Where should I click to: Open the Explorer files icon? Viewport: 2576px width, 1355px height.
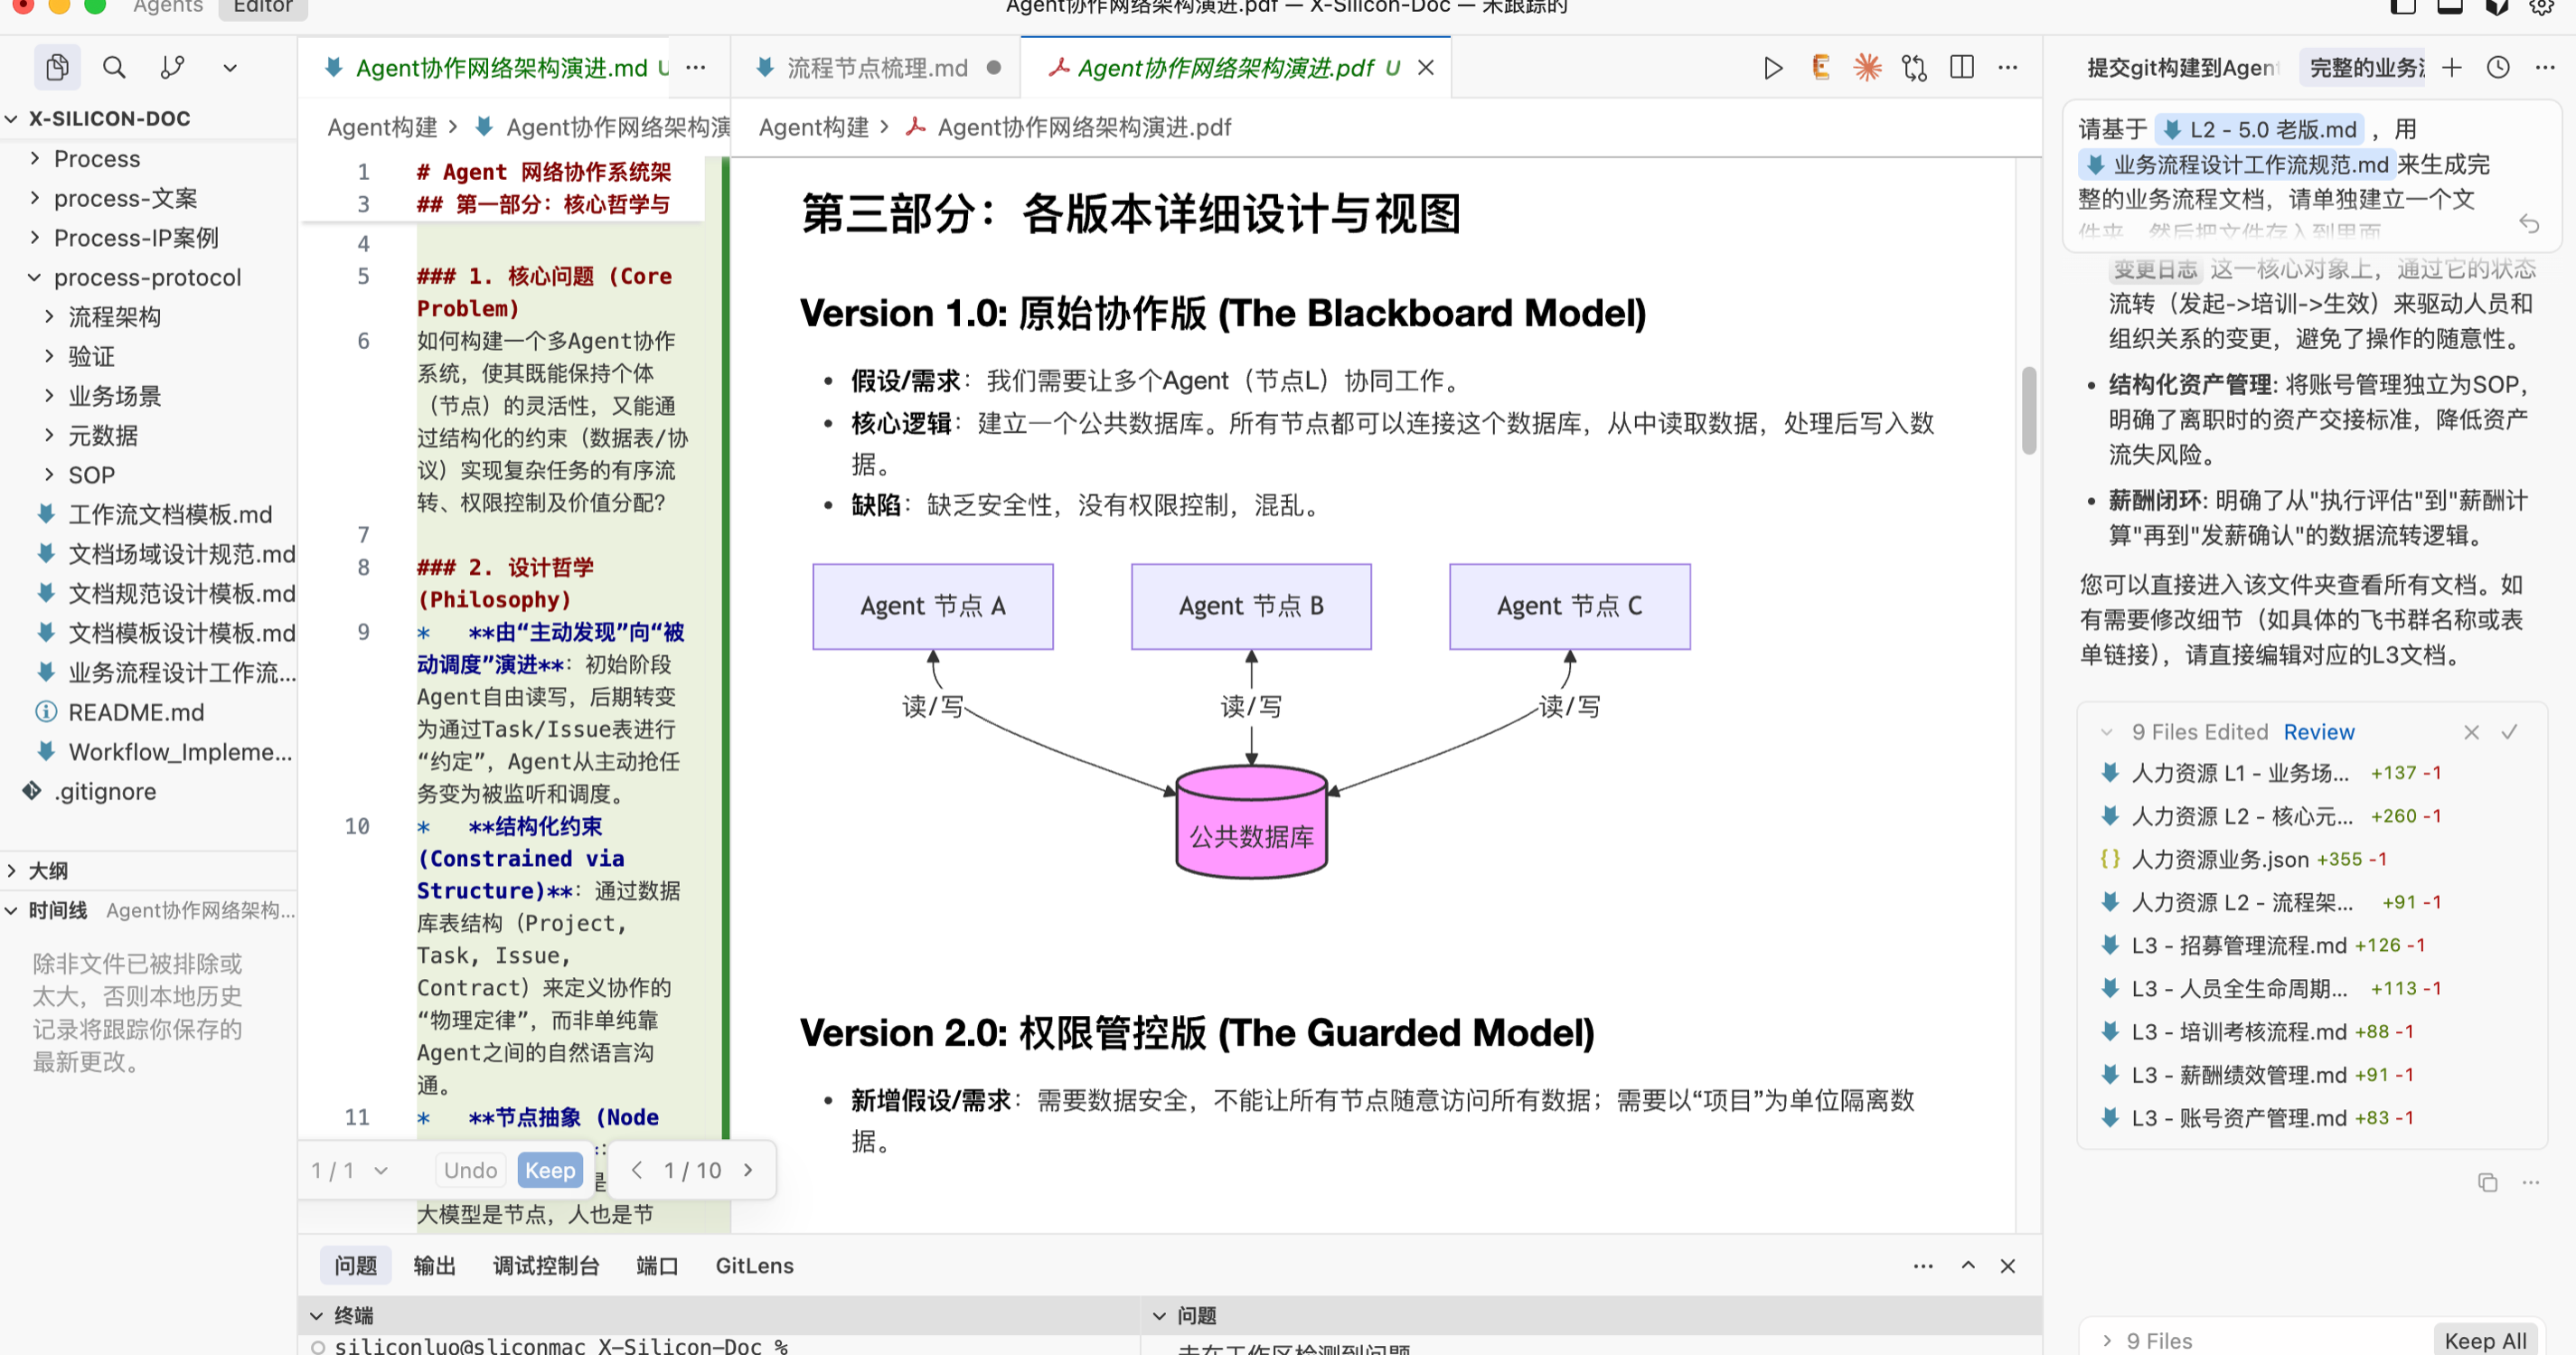pos(57,67)
